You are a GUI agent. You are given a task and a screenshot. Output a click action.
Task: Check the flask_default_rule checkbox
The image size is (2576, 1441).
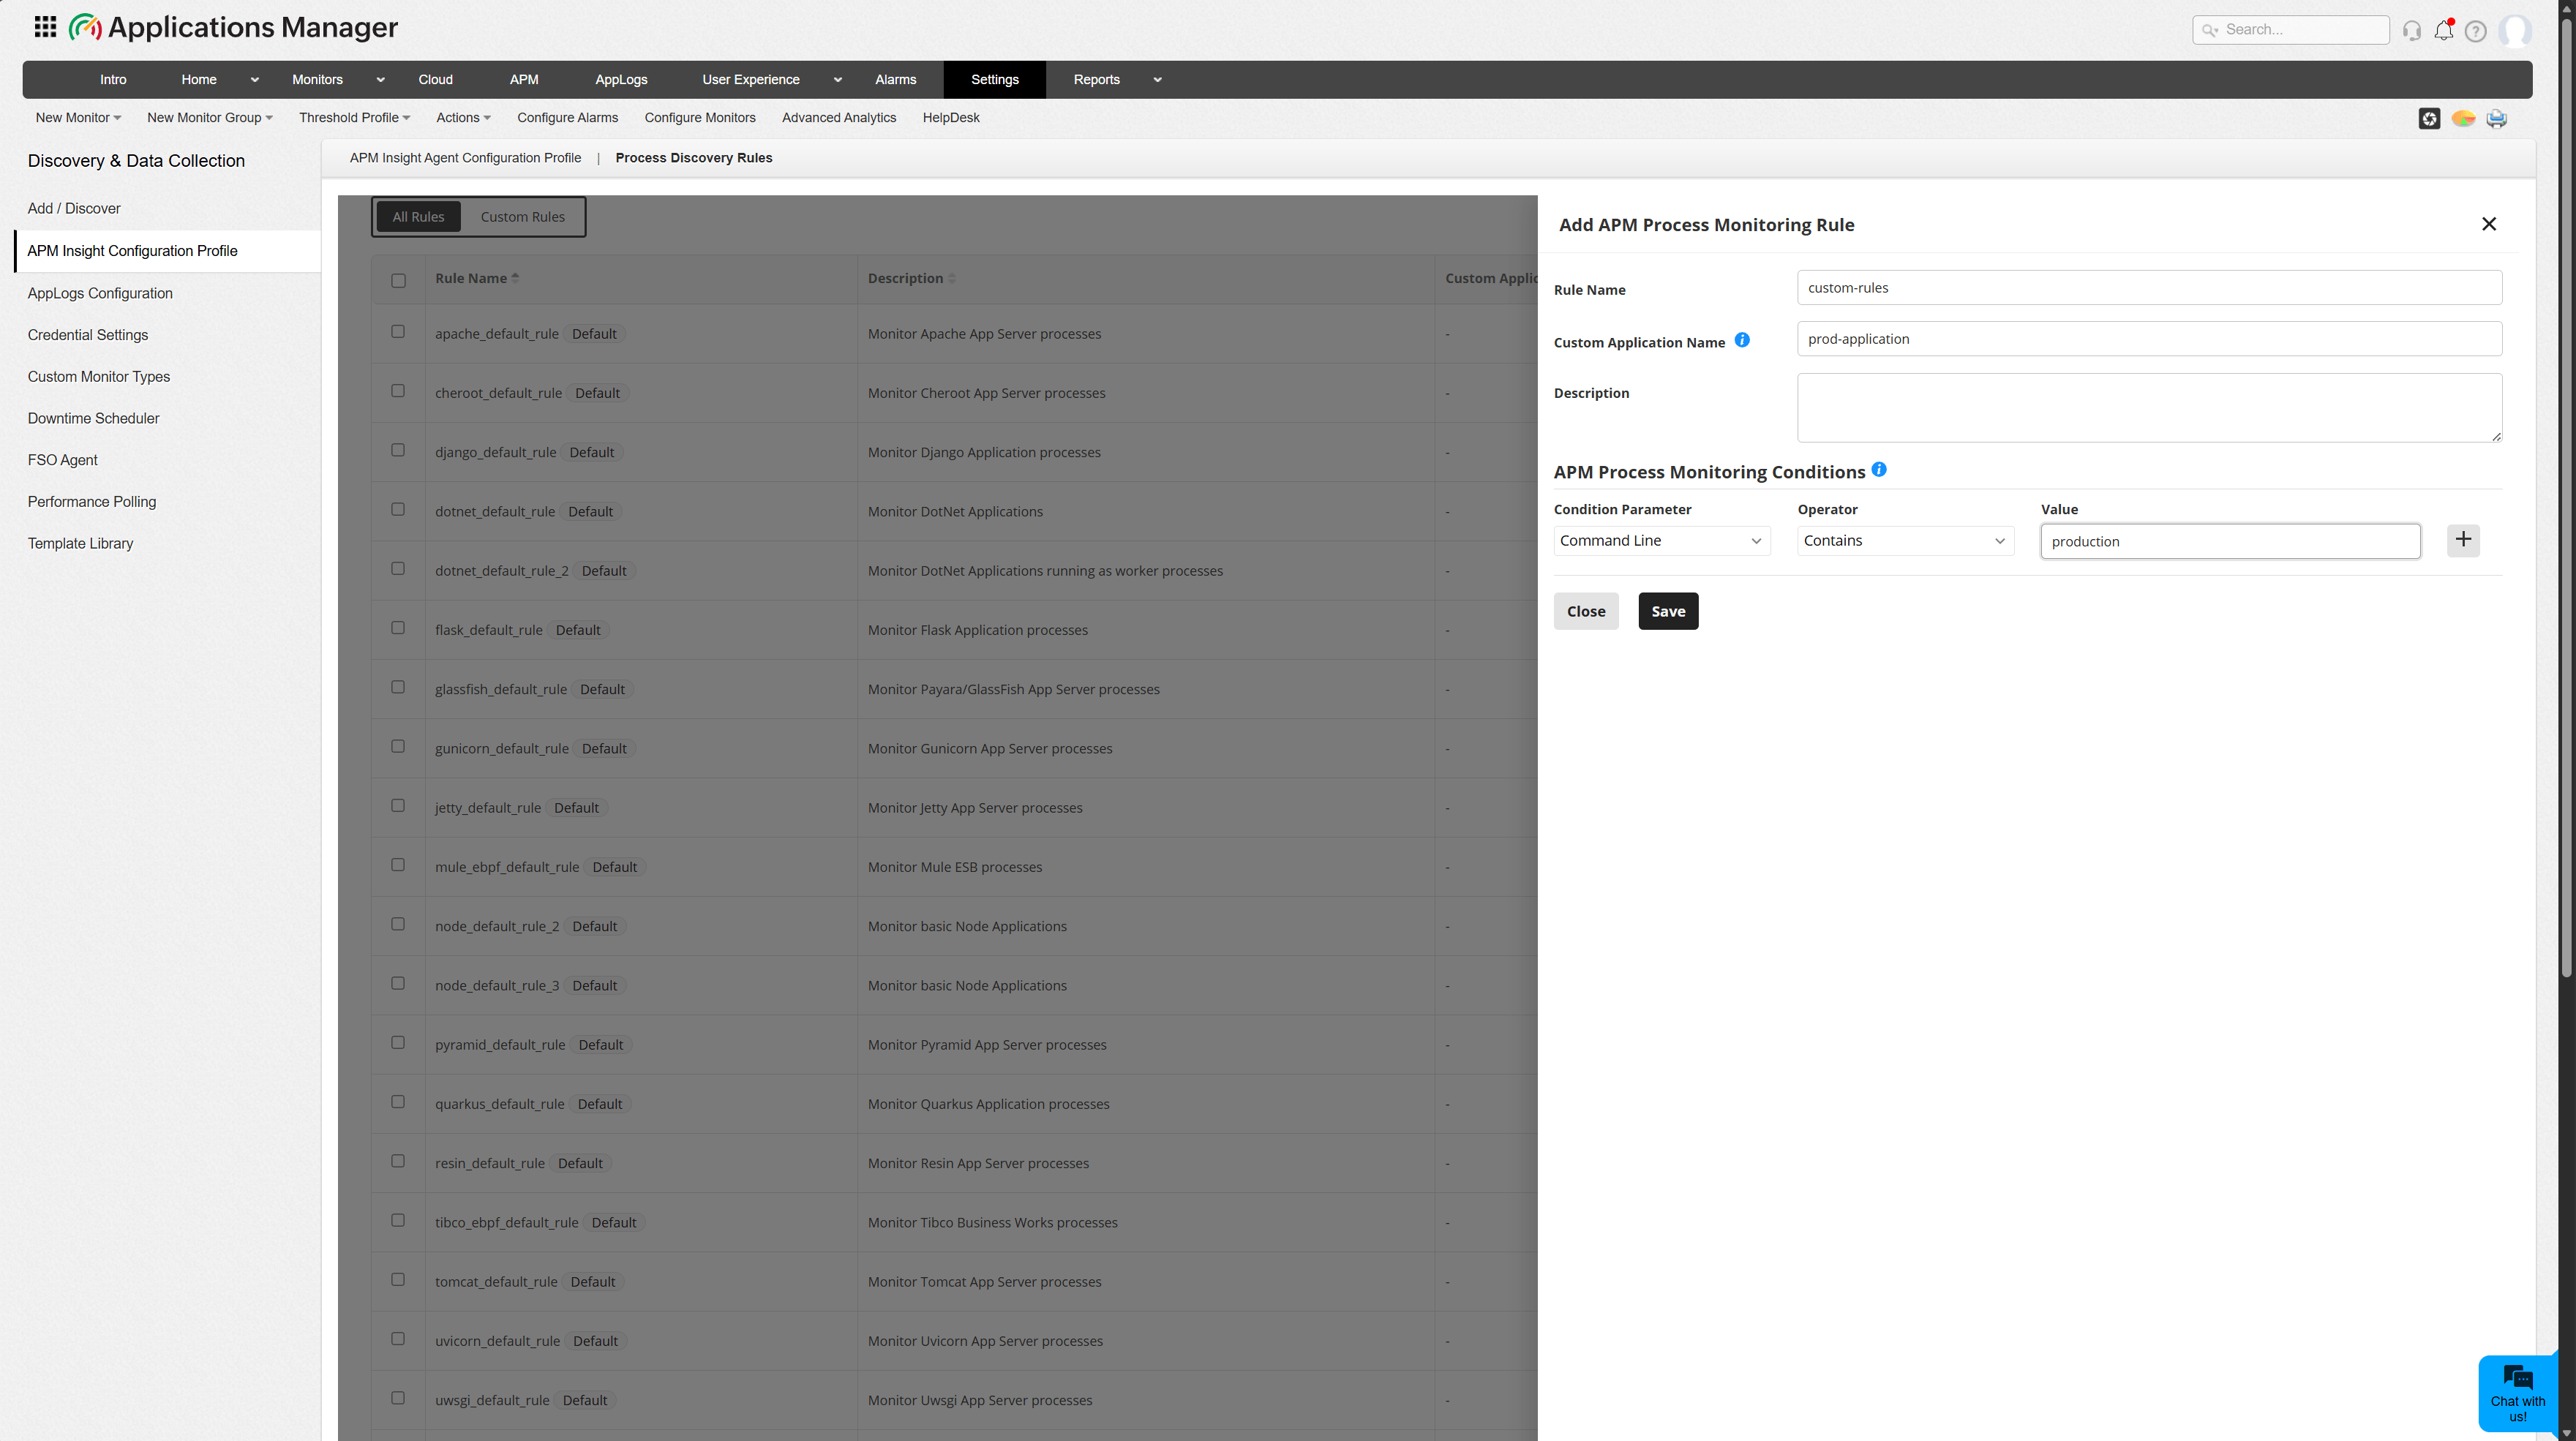pyautogui.click(x=398, y=628)
